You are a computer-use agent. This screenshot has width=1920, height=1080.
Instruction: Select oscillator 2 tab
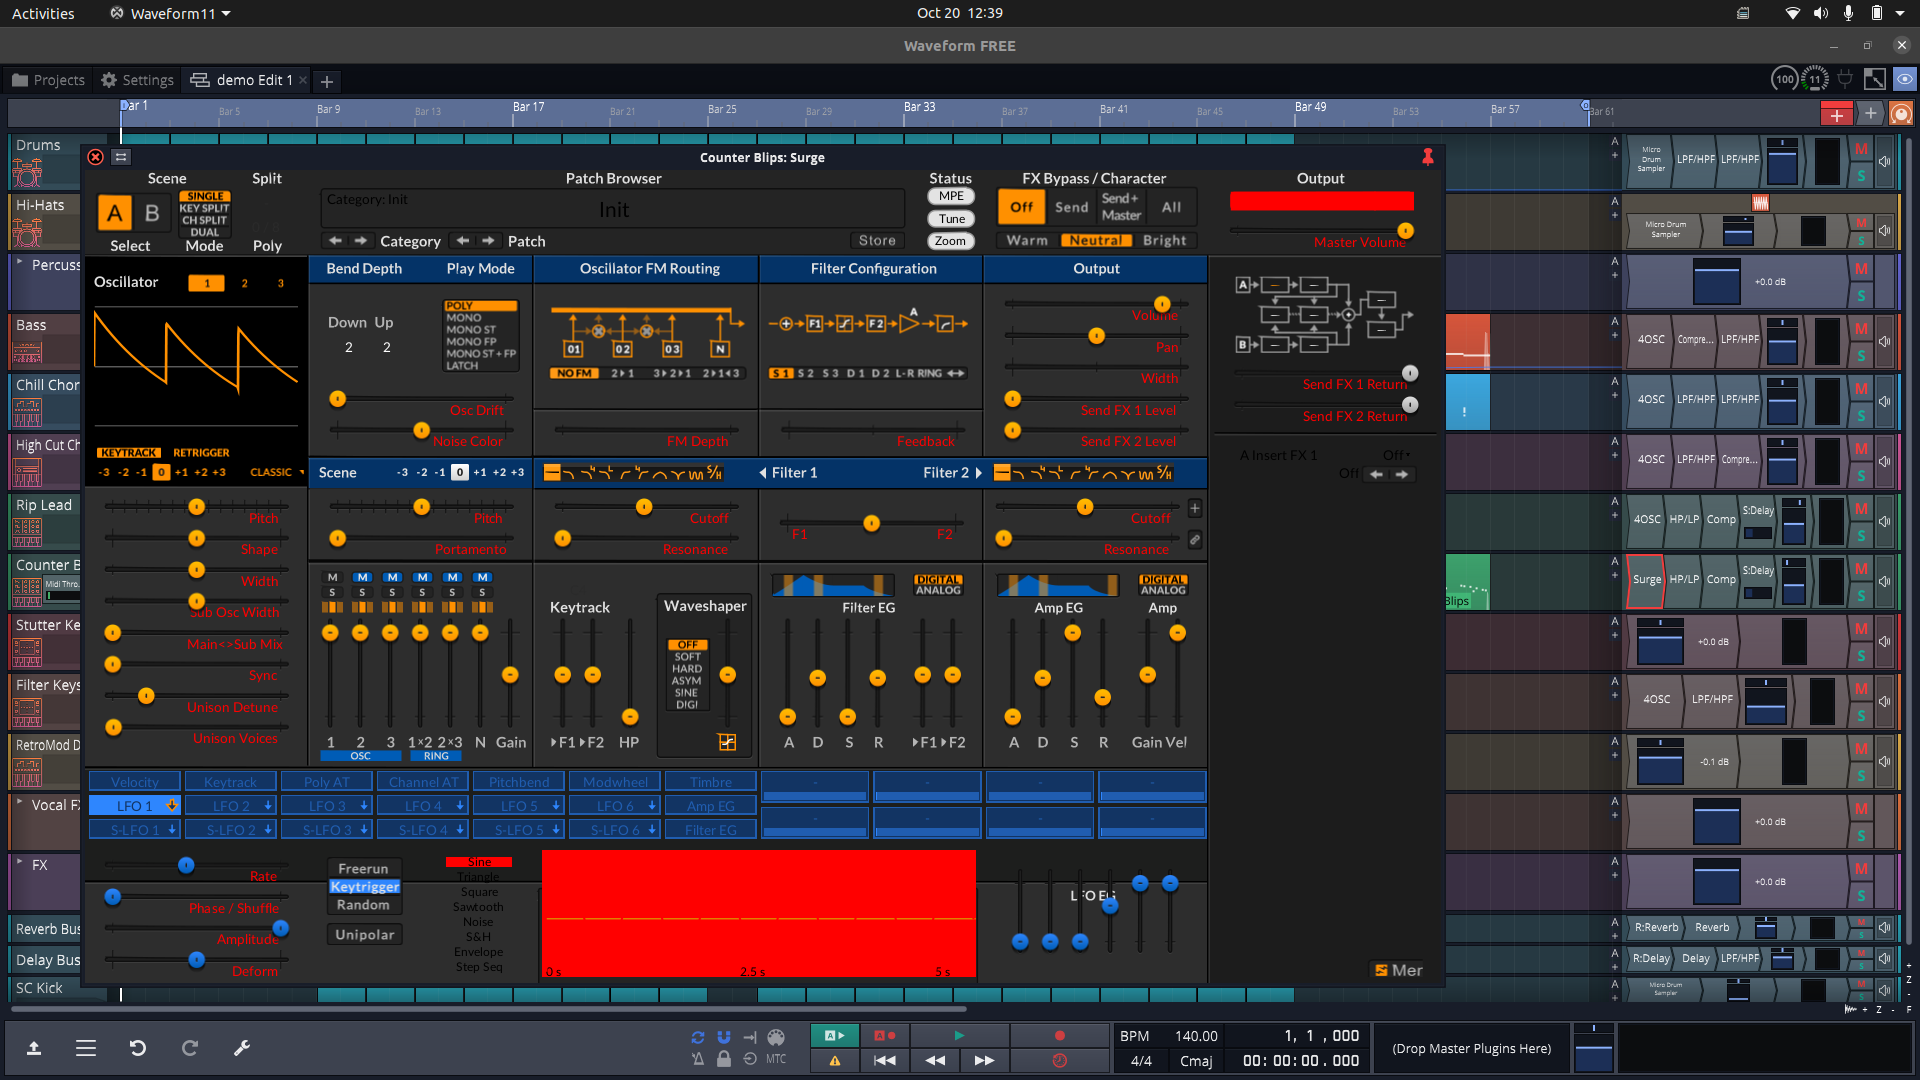(244, 283)
